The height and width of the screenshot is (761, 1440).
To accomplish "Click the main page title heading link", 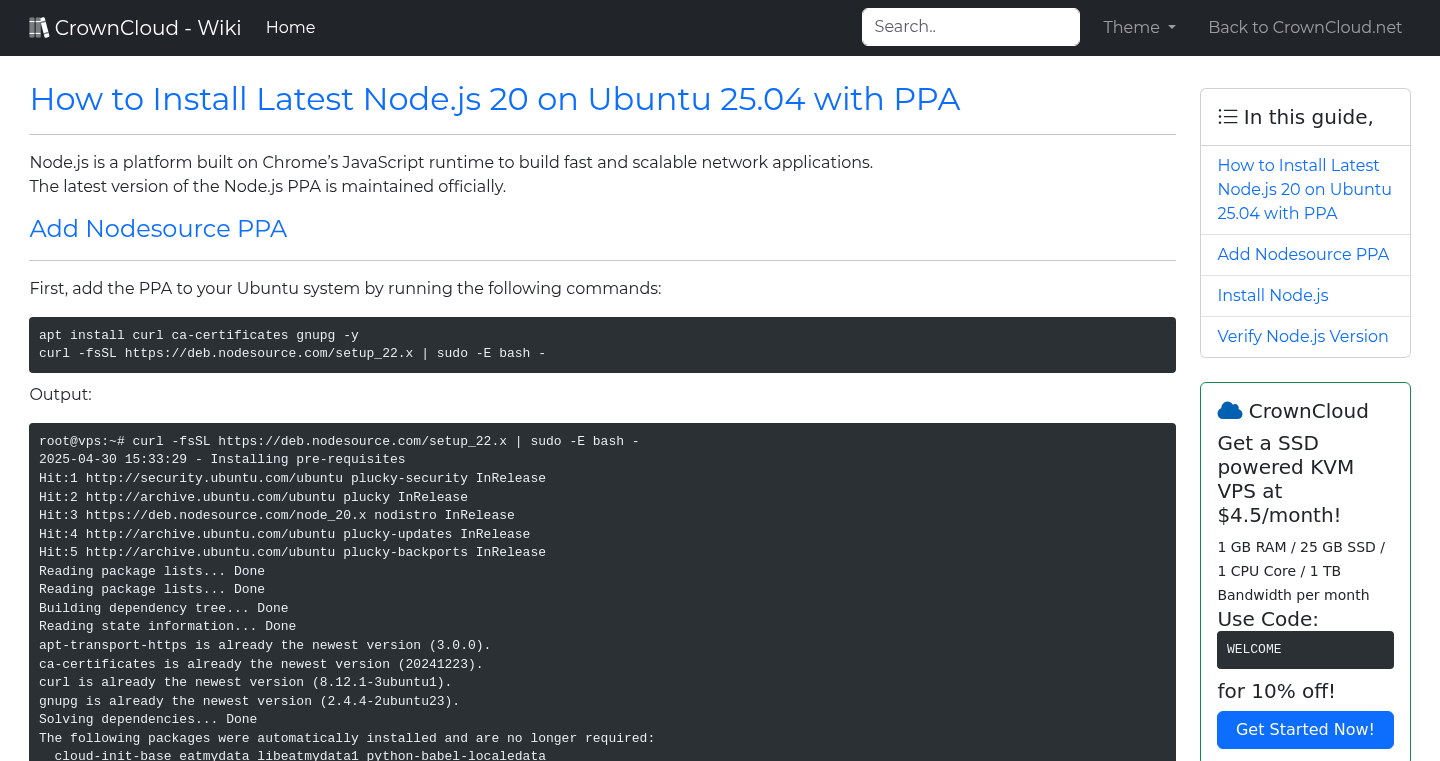I will pos(494,99).
